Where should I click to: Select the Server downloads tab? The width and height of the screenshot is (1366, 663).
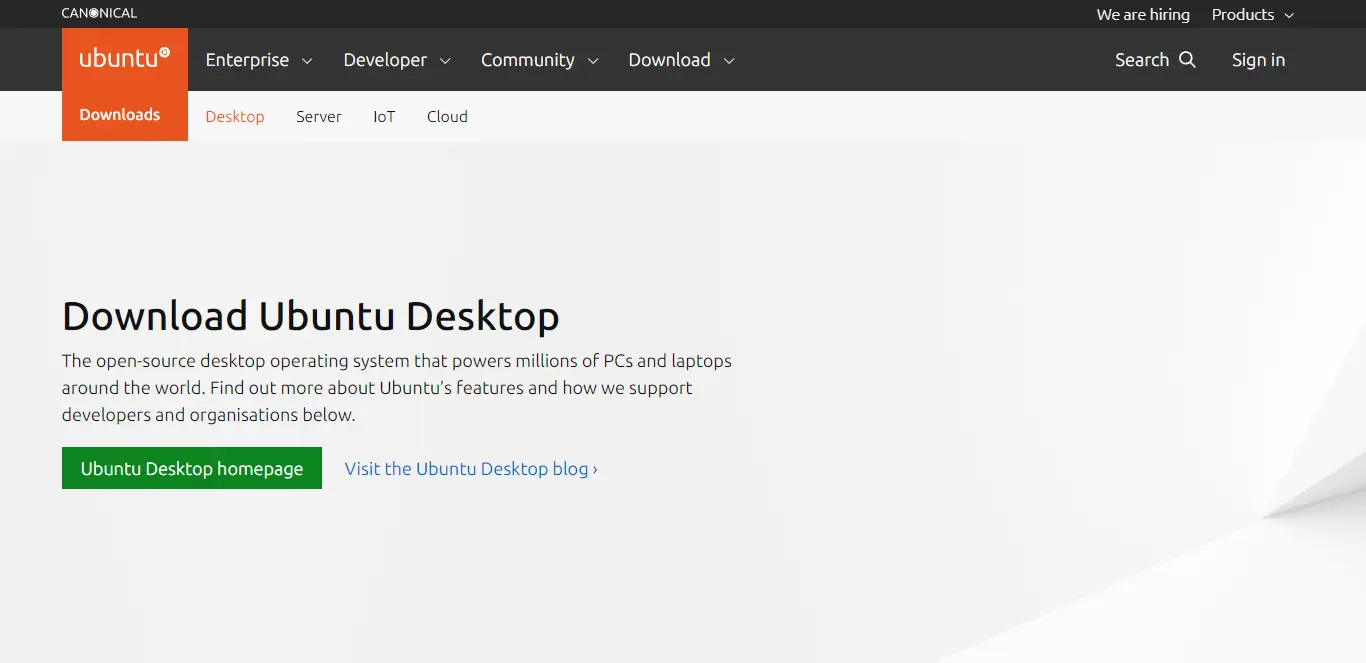[319, 116]
